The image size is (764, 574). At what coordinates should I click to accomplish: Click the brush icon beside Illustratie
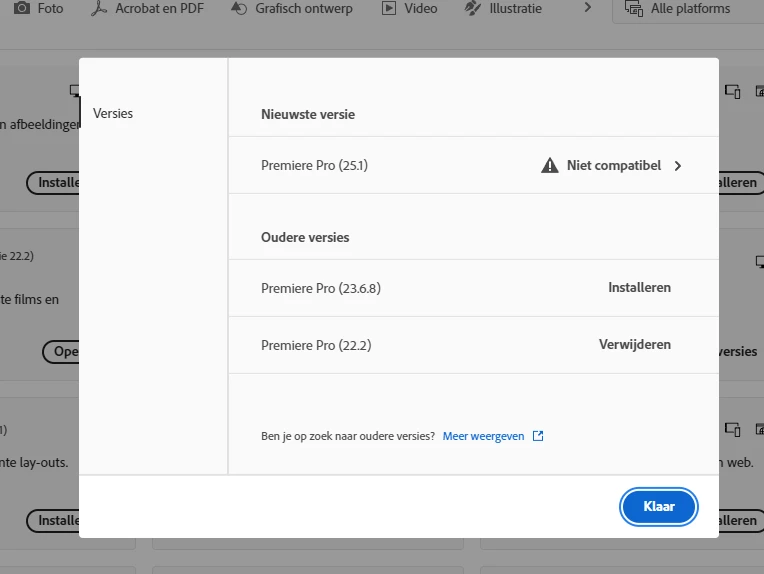473,8
